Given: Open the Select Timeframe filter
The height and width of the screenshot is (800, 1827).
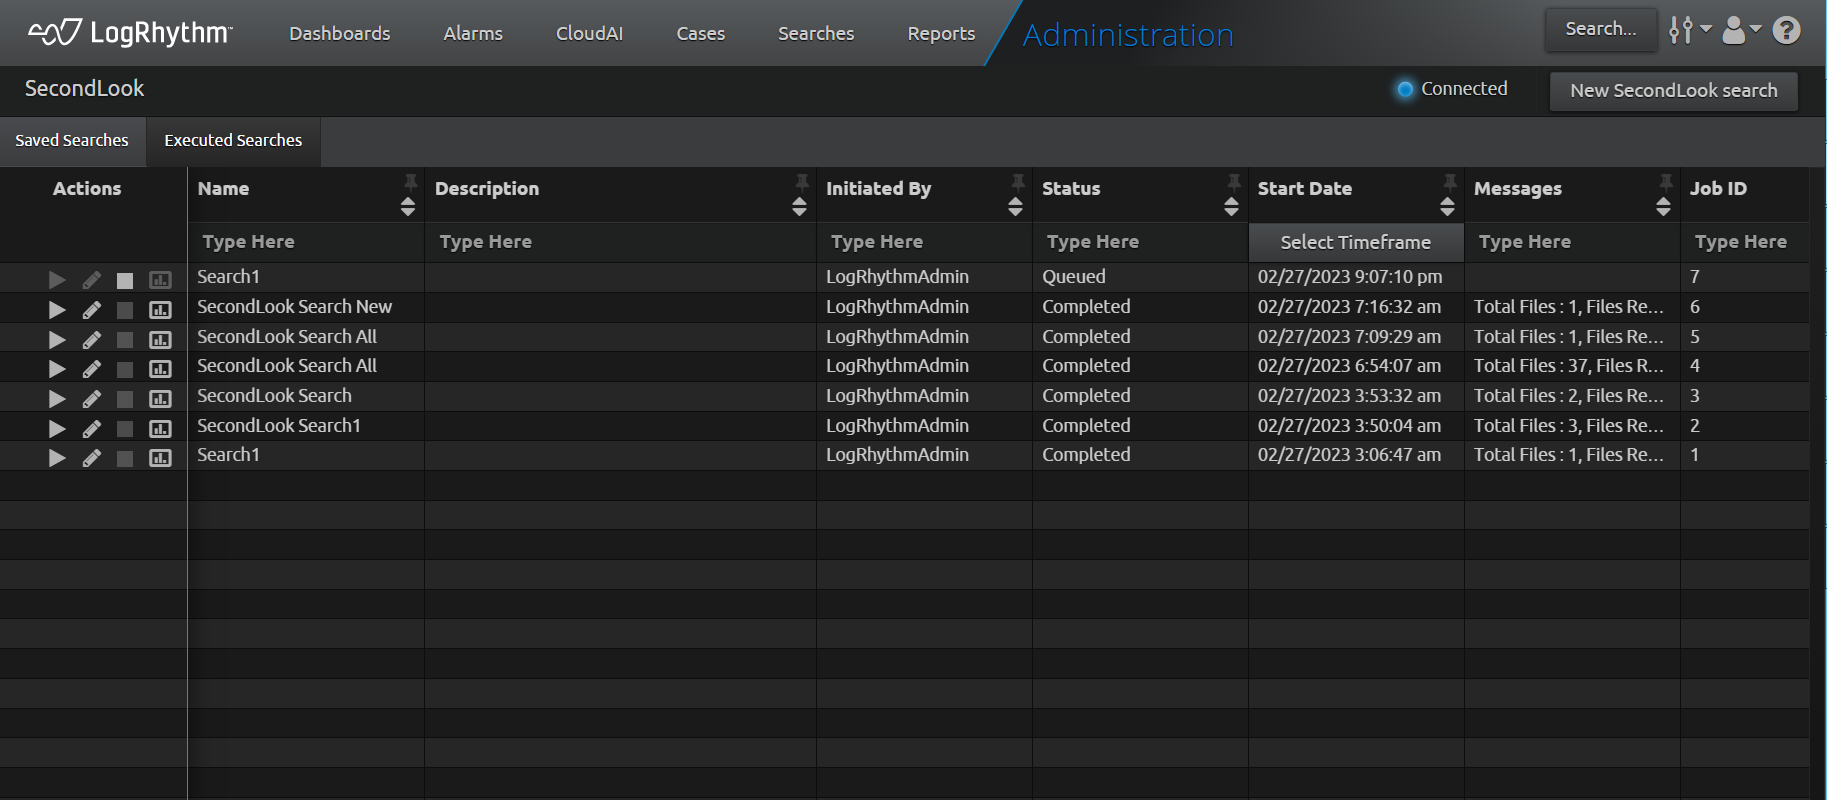Looking at the screenshot, I should click(x=1355, y=242).
